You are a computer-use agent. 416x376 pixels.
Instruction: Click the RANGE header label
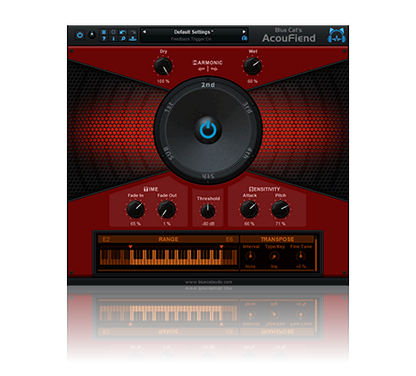[x=168, y=239]
